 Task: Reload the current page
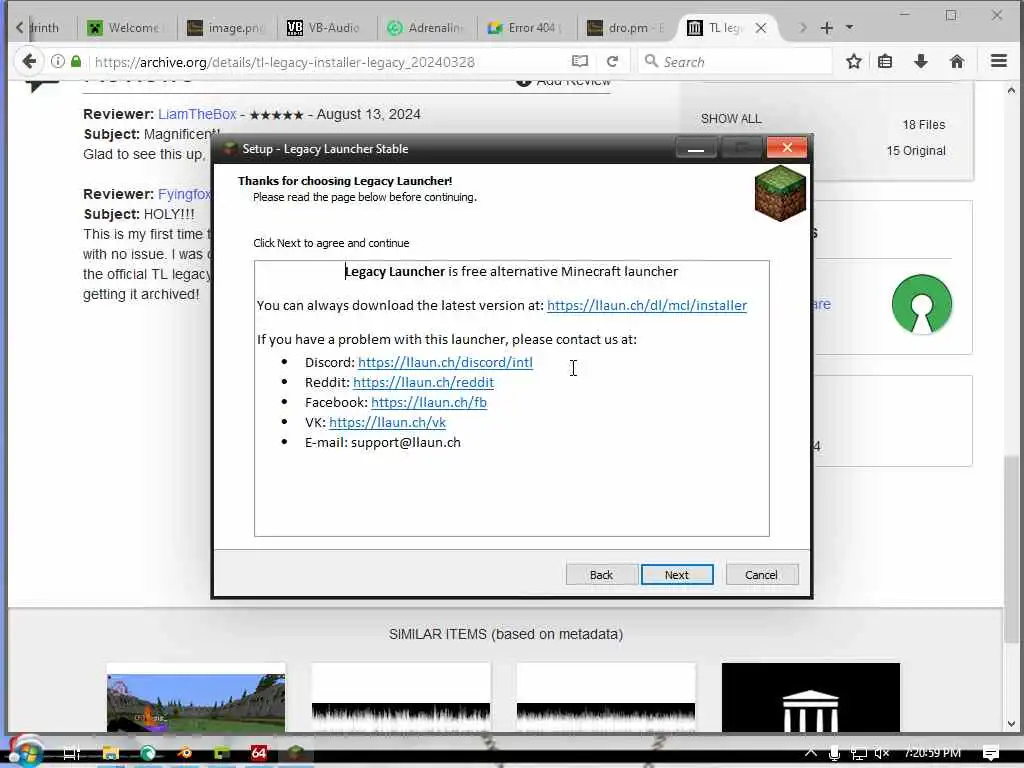(x=612, y=61)
